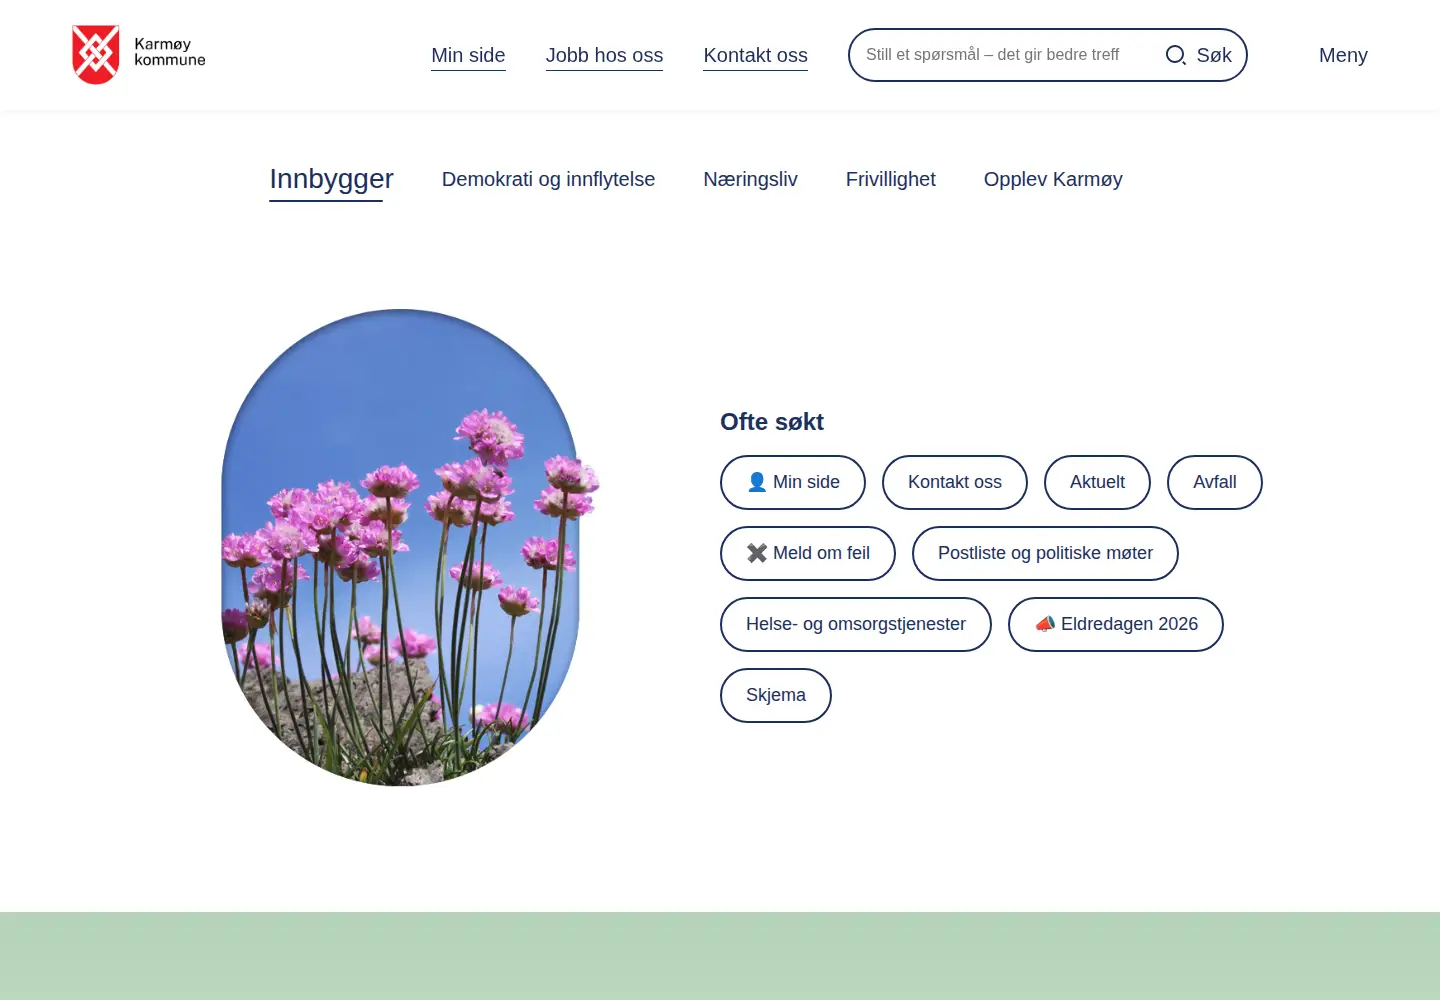This screenshot has height=1000, width=1440.
Task: Open the Skjema shortcut
Action: click(776, 695)
